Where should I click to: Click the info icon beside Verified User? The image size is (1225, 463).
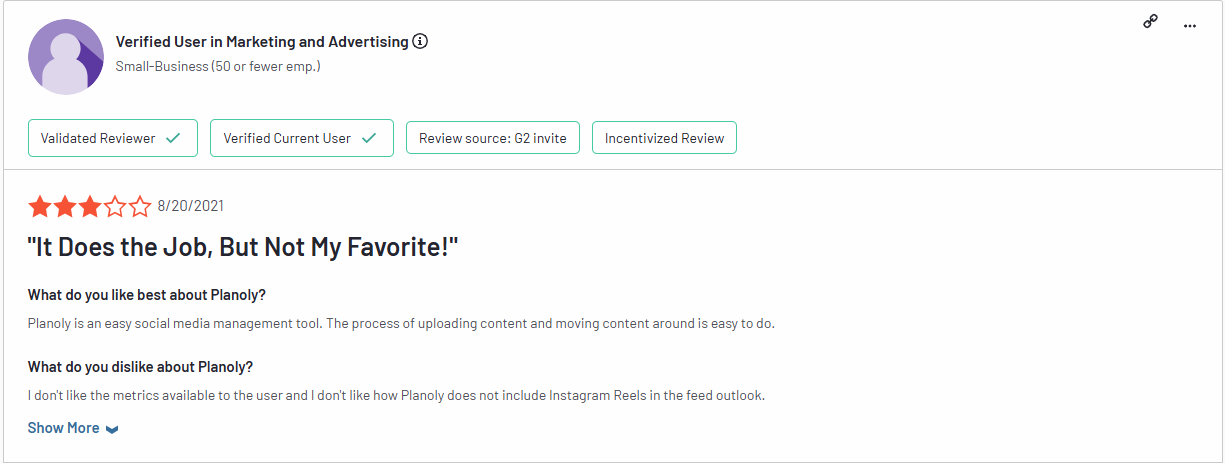[420, 42]
